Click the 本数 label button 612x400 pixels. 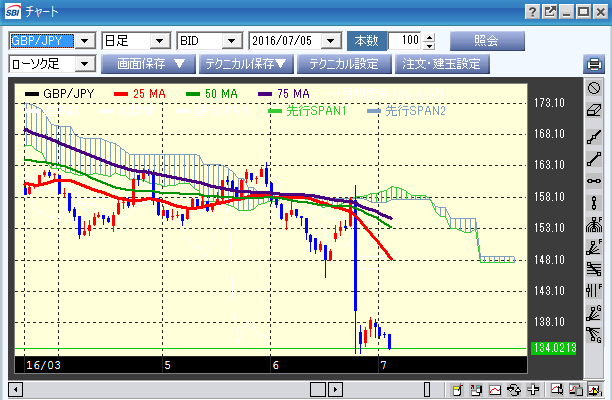click(x=367, y=41)
